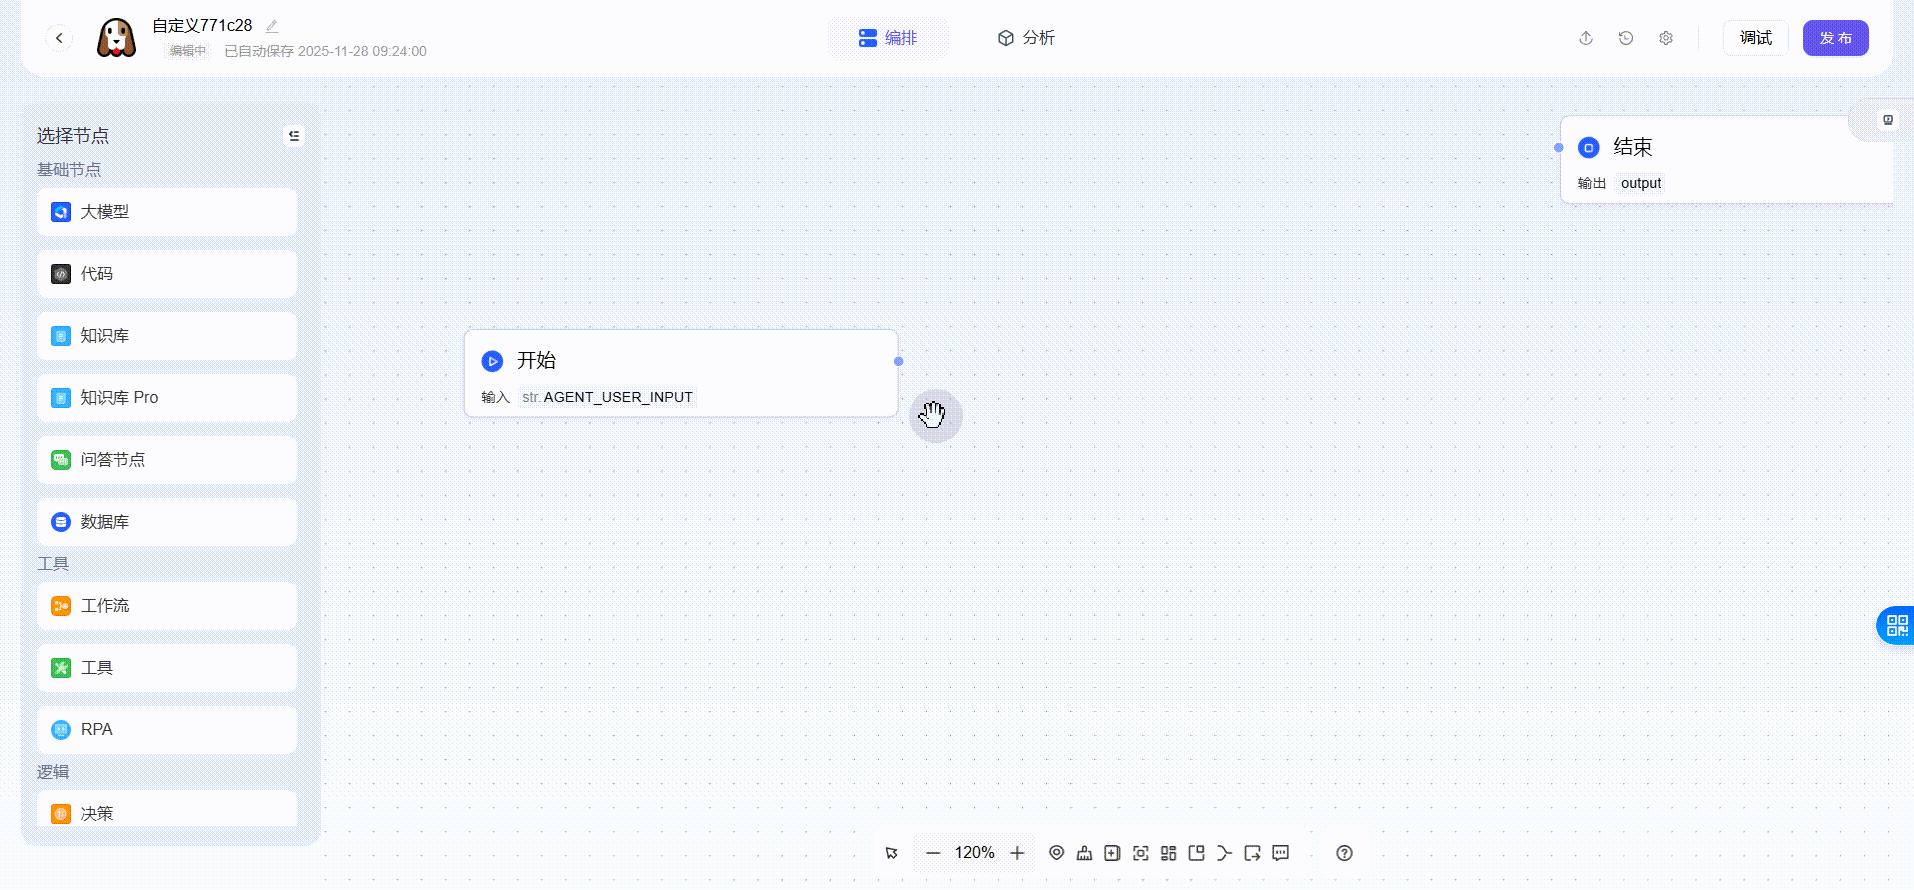Collapse the 选择节点 sidebar panel
The image size is (1914, 890).
[x=294, y=136]
